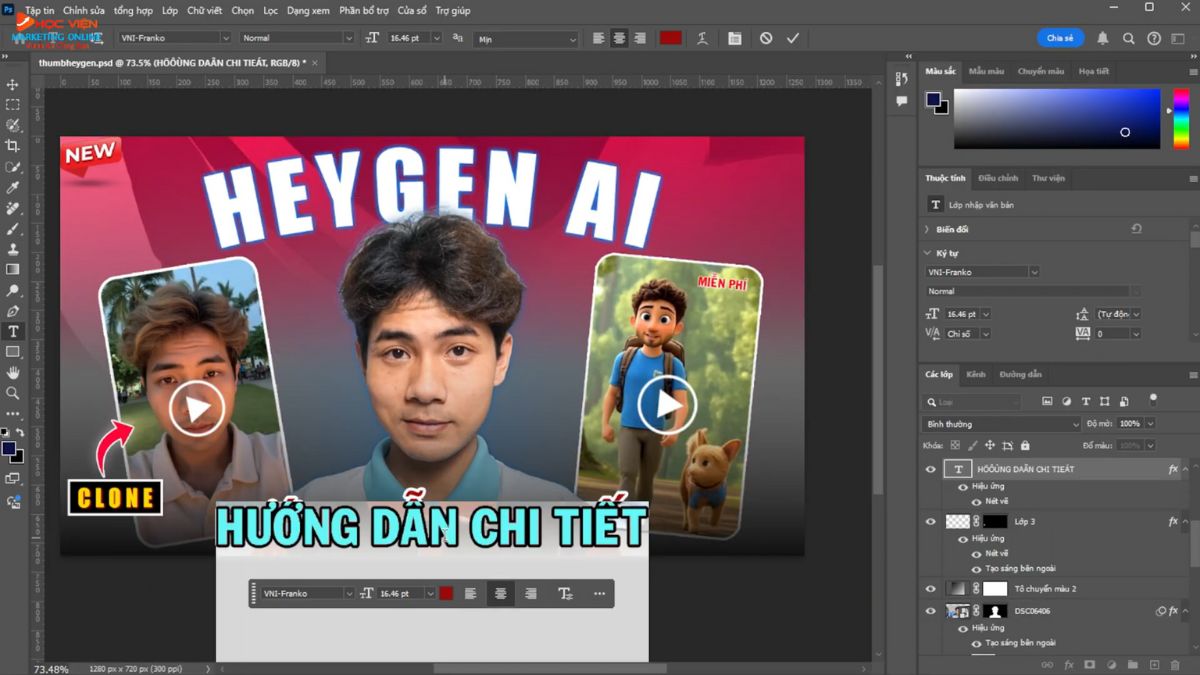Open the Cửa sổ menu
The image size is (1200, 675).
[412, 10]
